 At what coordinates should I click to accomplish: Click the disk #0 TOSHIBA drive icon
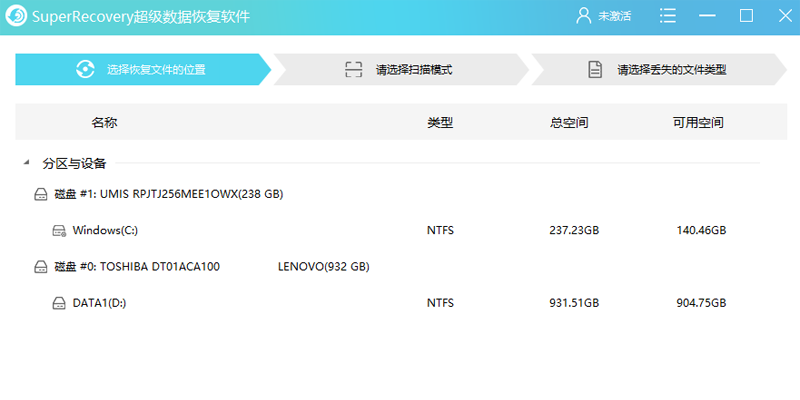point(41,266)
